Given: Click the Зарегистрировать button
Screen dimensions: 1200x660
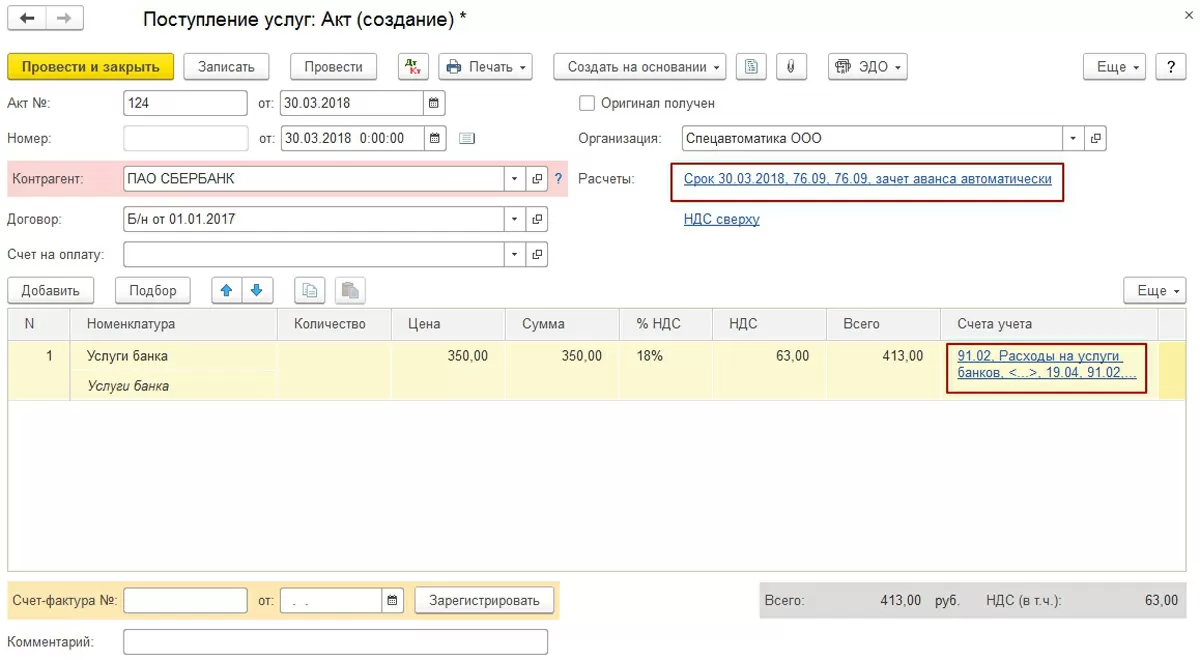Looking at the screenshot, I should click(x=484, y=601).
